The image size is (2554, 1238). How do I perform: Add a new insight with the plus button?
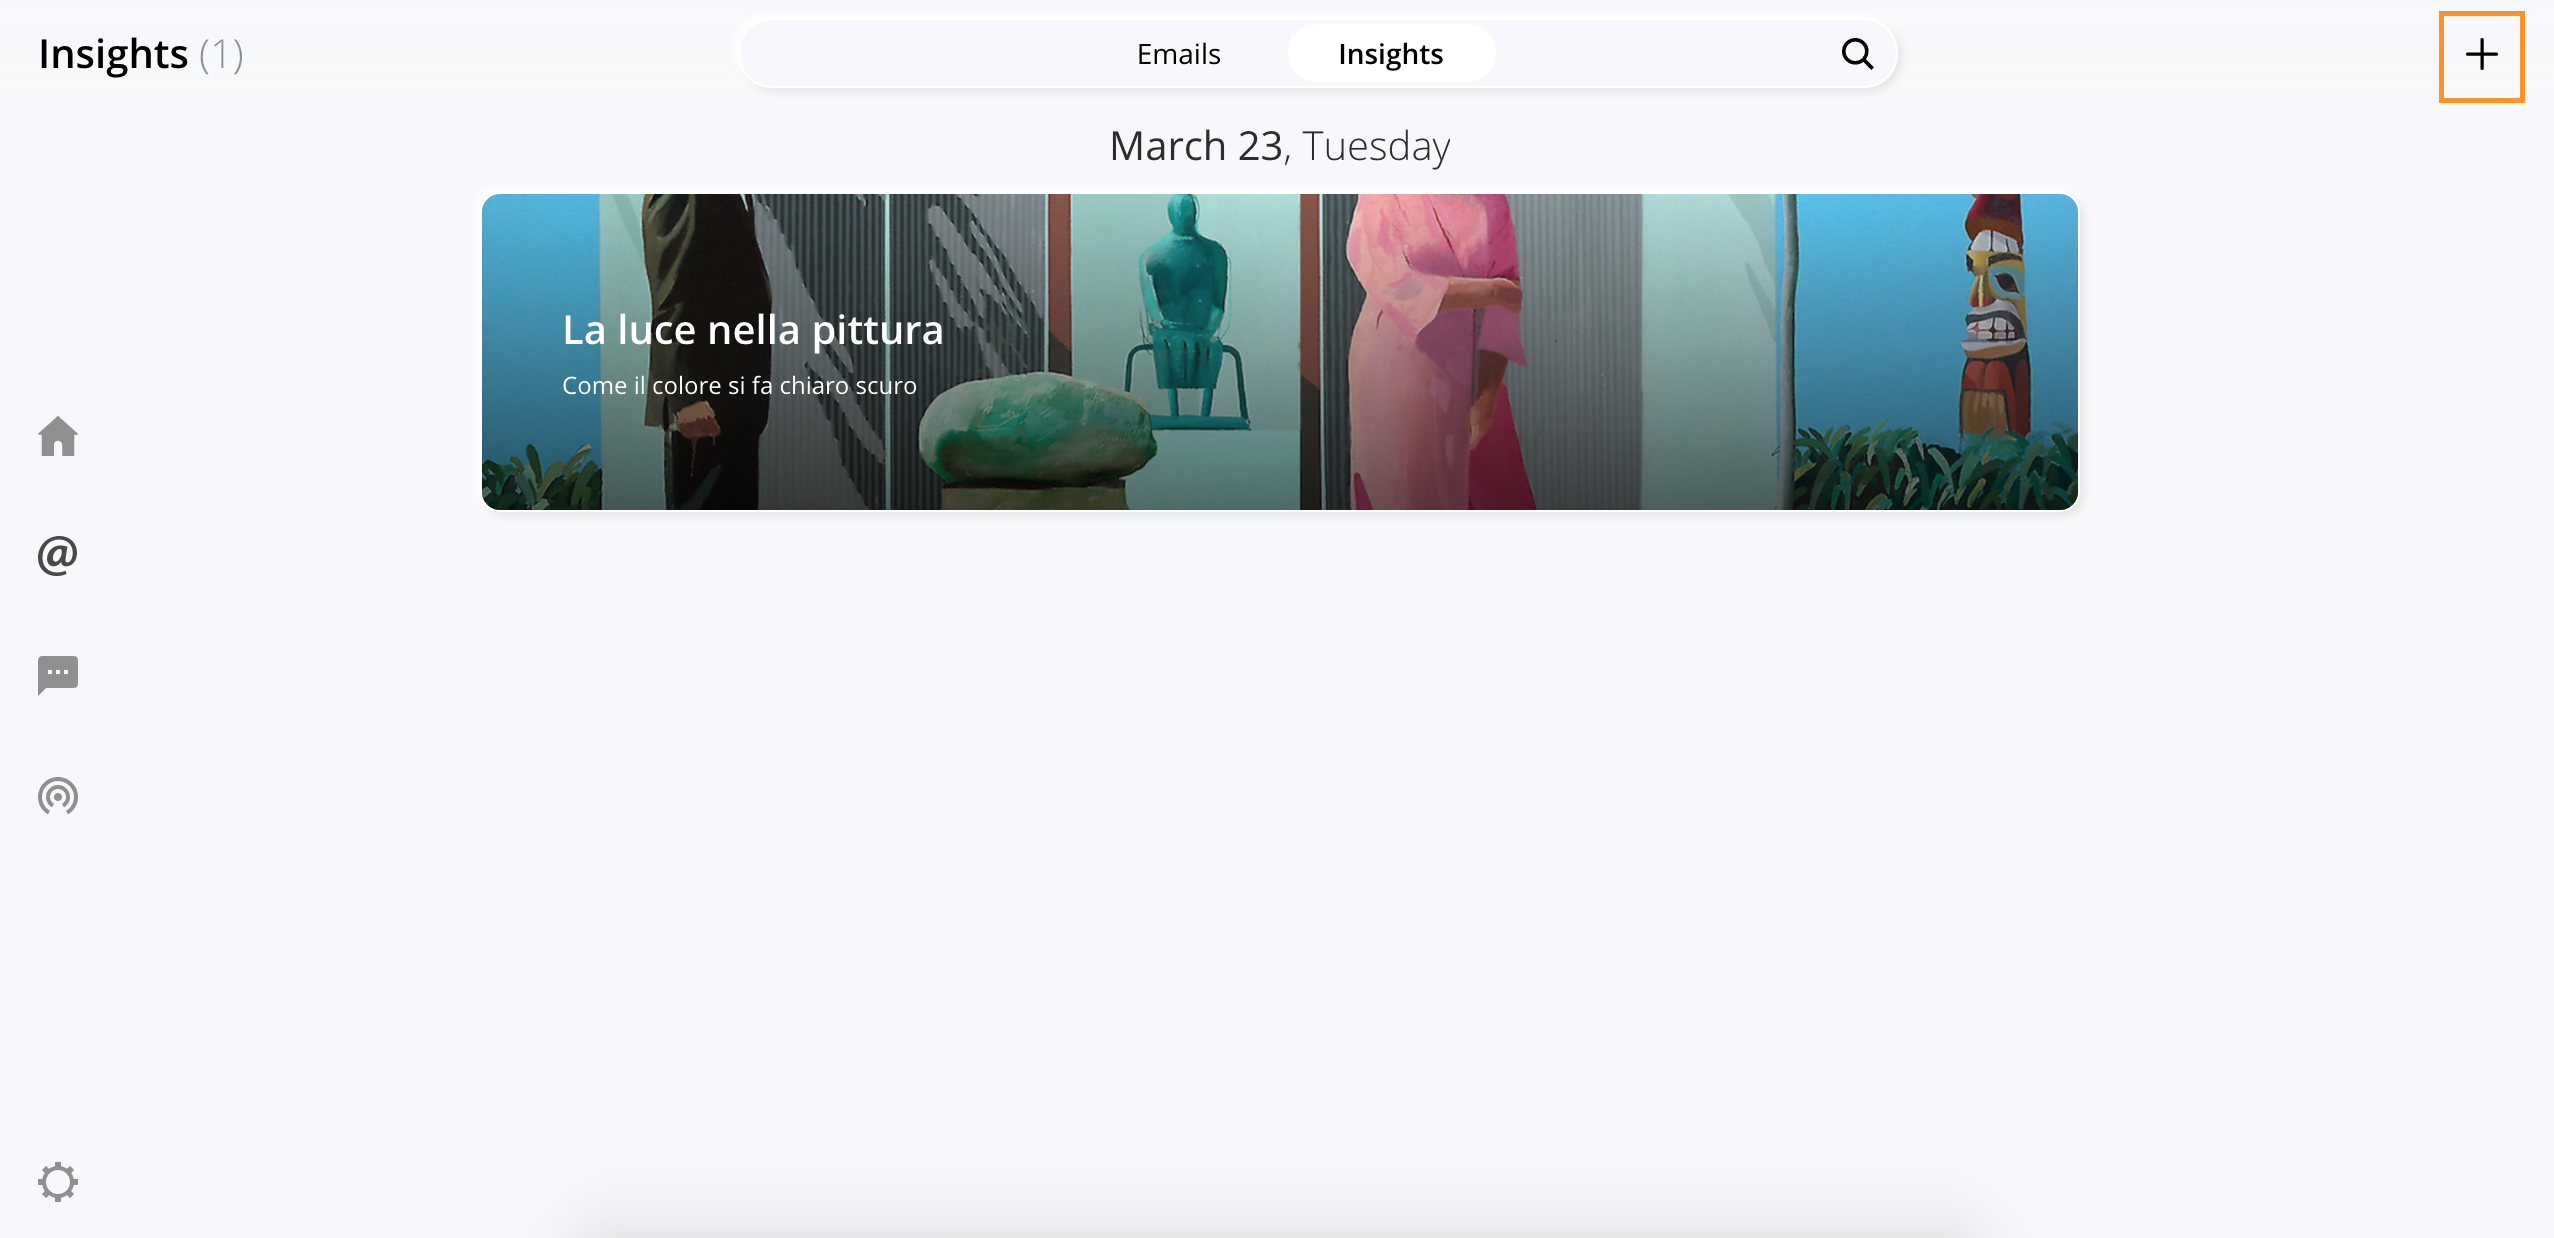2482,56
